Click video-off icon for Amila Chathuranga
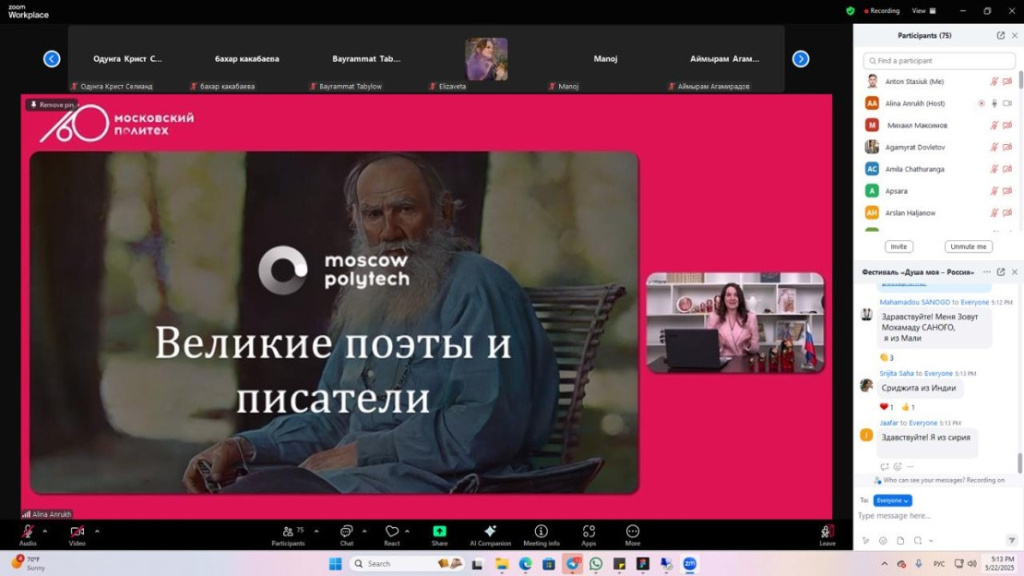 (x=1007, y=169)
